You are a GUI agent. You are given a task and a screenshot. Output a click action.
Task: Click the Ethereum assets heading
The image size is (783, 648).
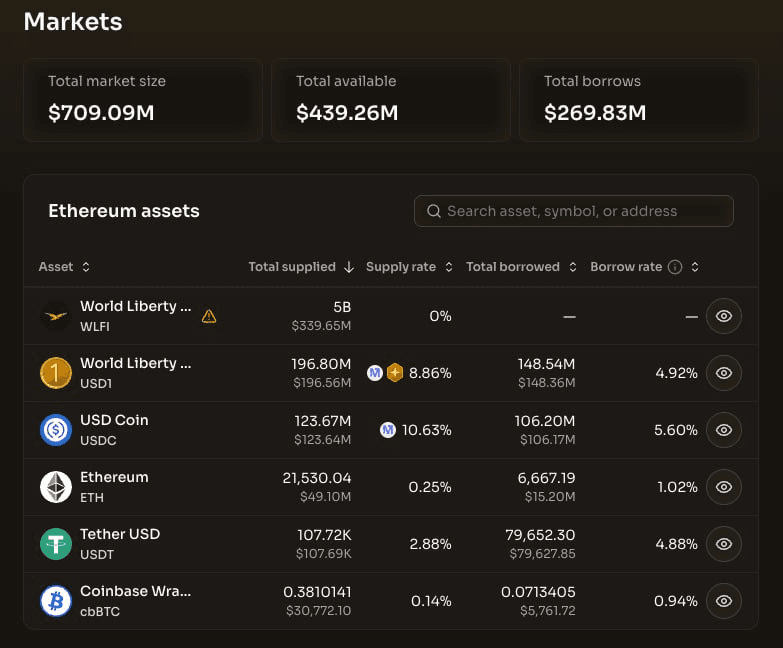[x=124, y=211]
